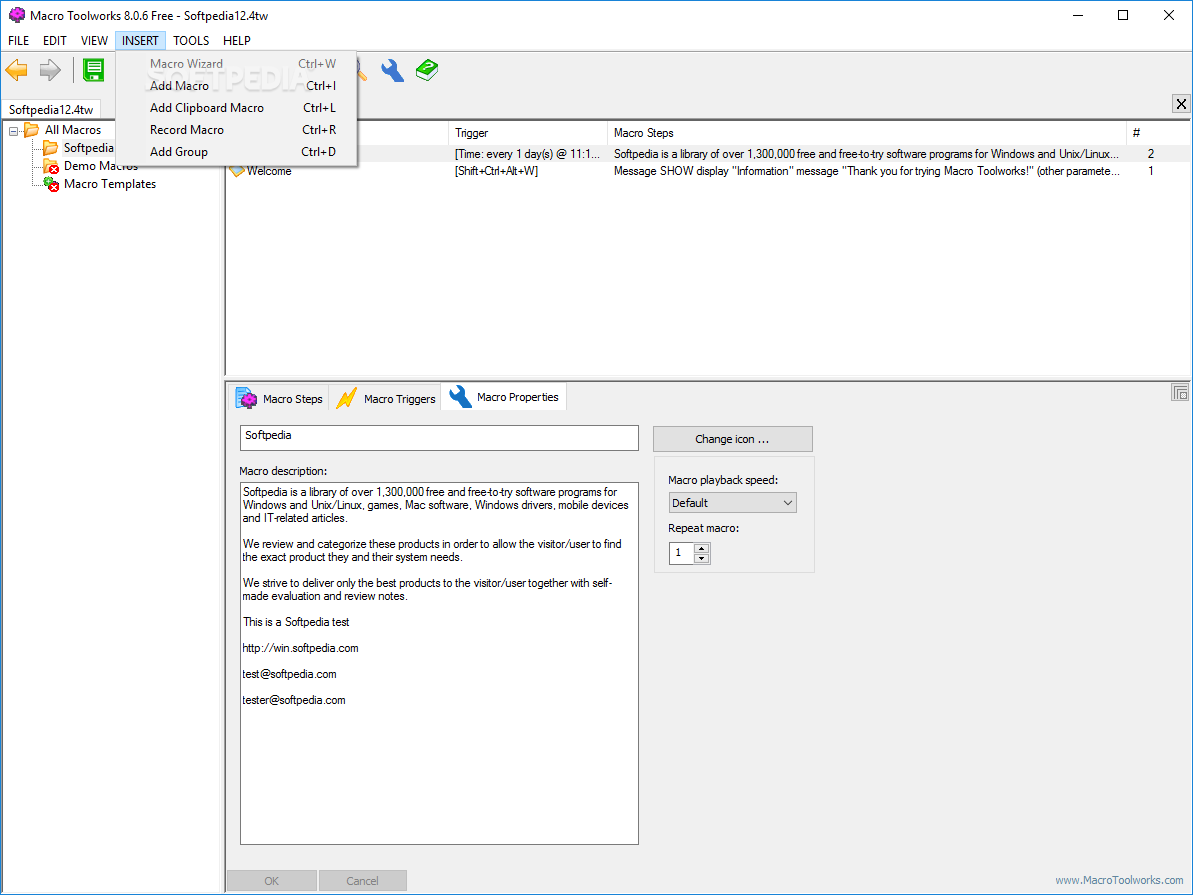Close the Softpedia12.4tw file tab

pos(1181,104)
